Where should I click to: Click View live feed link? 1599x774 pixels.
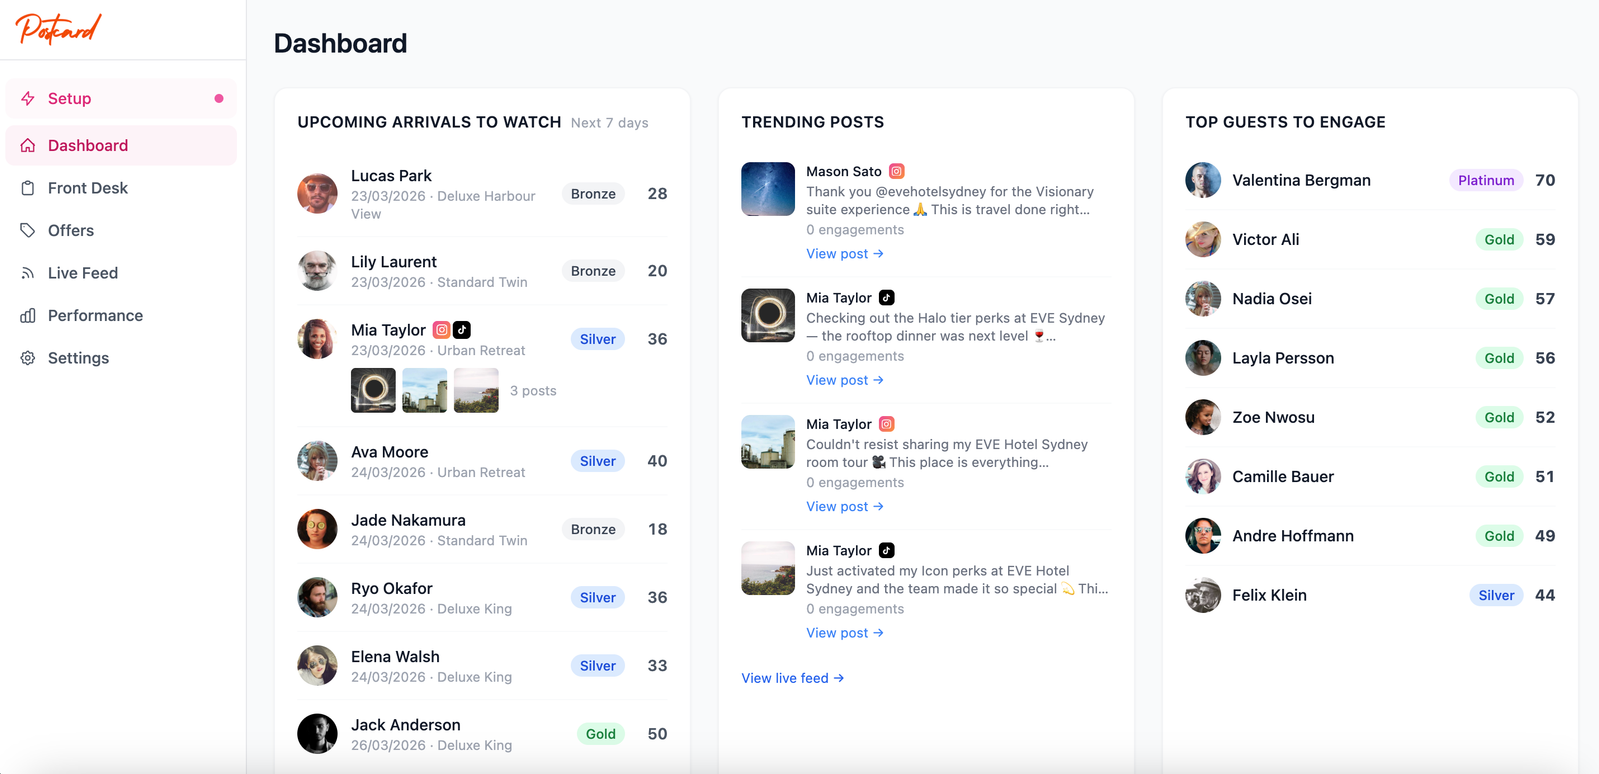tap(793, 678)
